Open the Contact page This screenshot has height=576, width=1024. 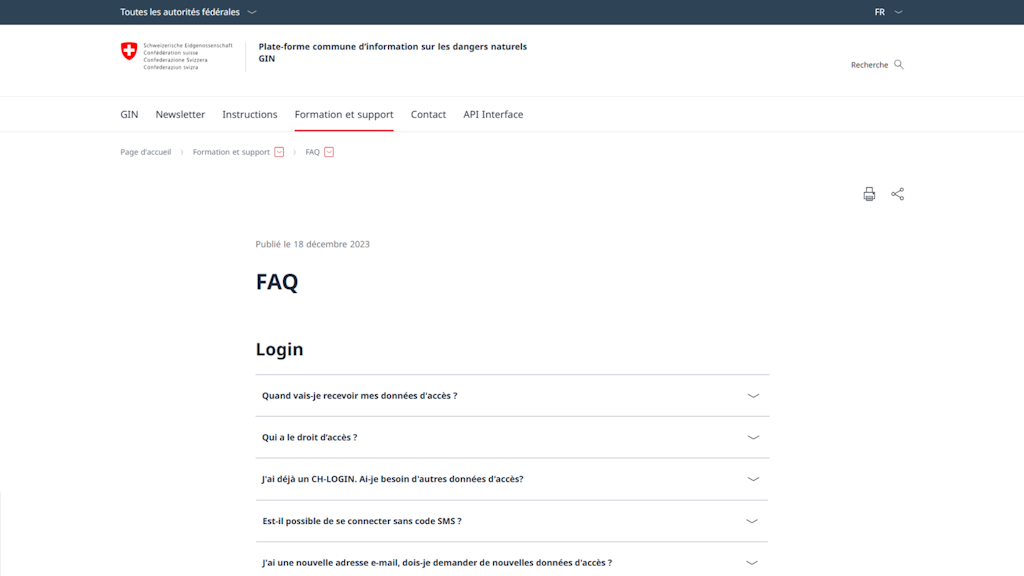click(x=428, y=114)
